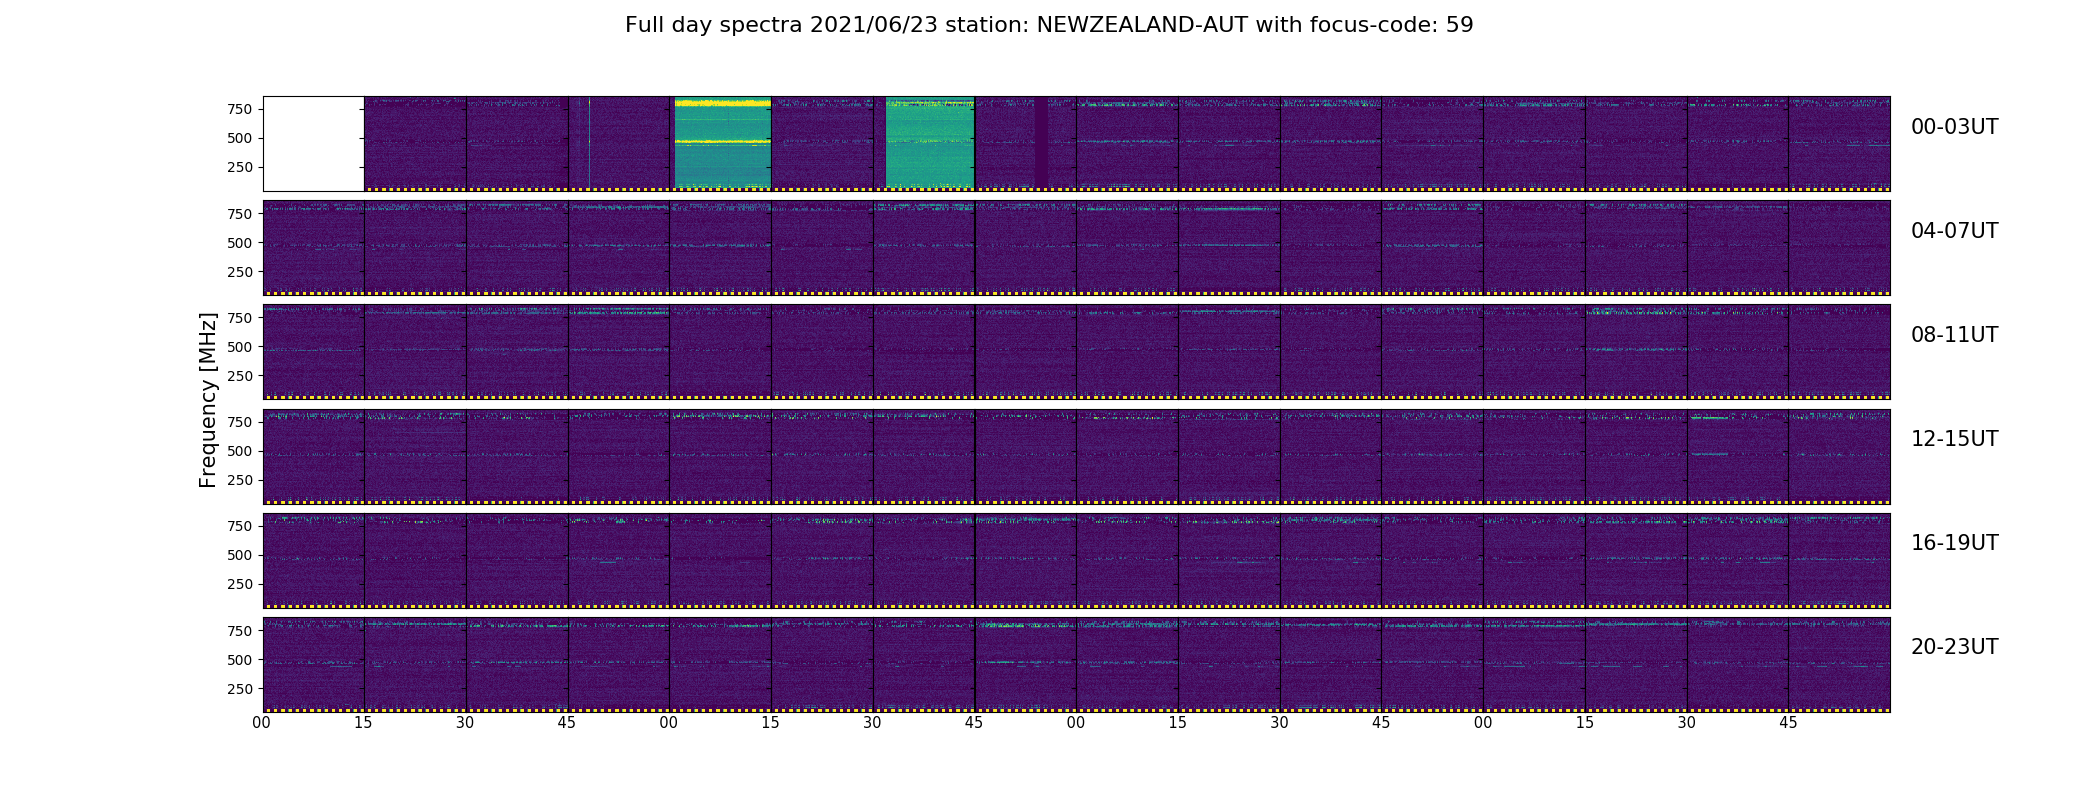The height and width of the screenshot is (800, 2100).
Task: Select the '20-23UT' row label
Action: click(1954, 647)
